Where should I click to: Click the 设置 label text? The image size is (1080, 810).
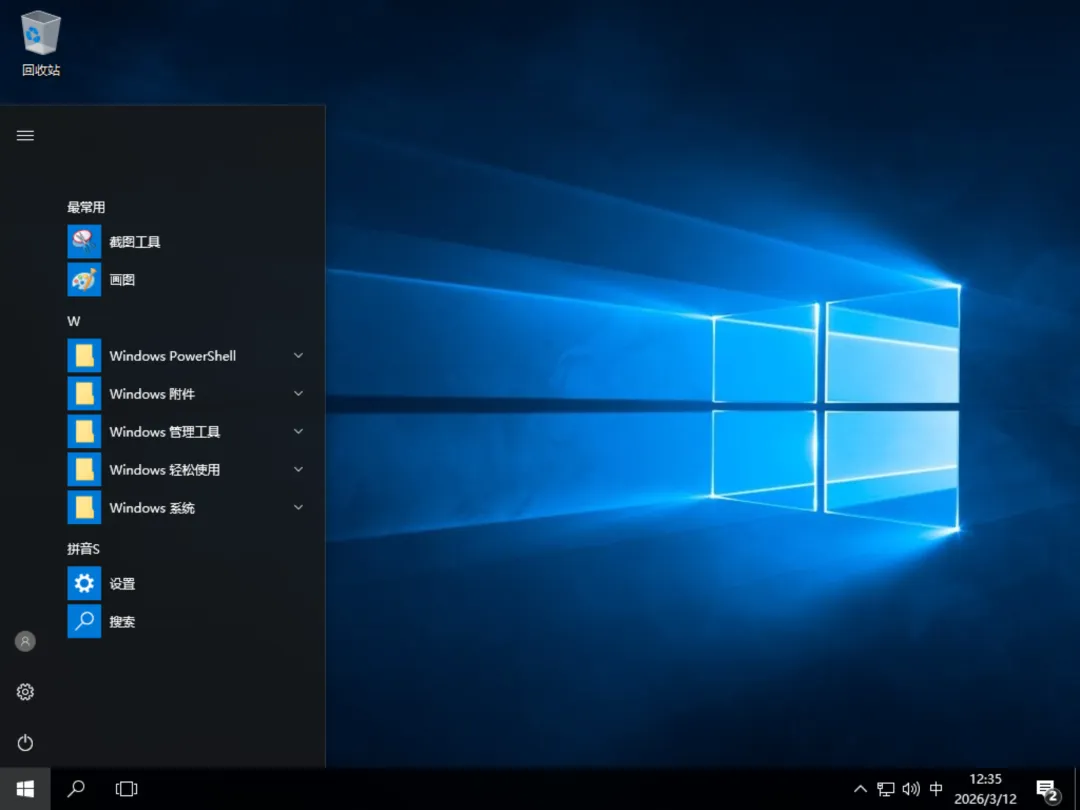pos(122,584)
